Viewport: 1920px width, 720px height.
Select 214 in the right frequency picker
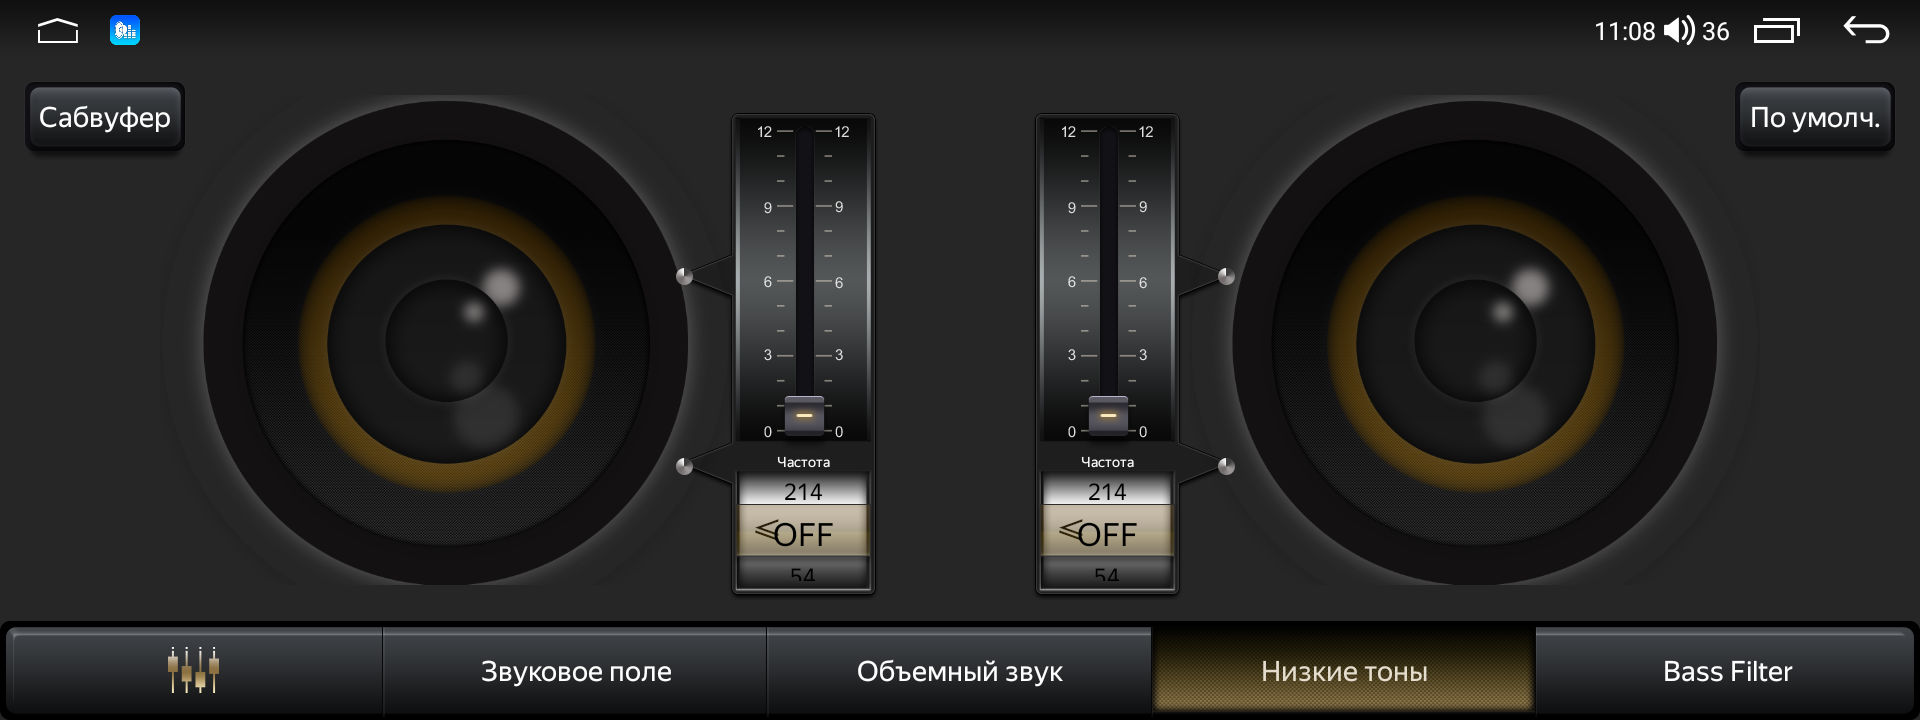[x=1107, y=491]
